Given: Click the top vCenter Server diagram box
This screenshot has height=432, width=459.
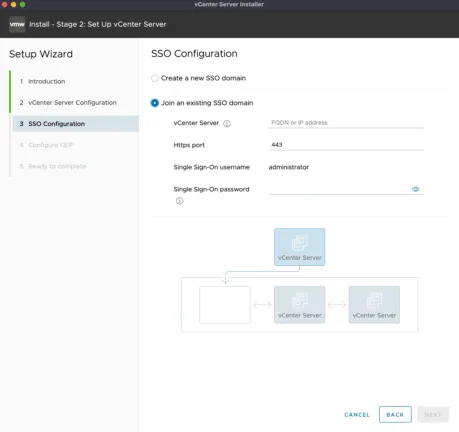Looking at the screenshot, I should coord(299,247).
